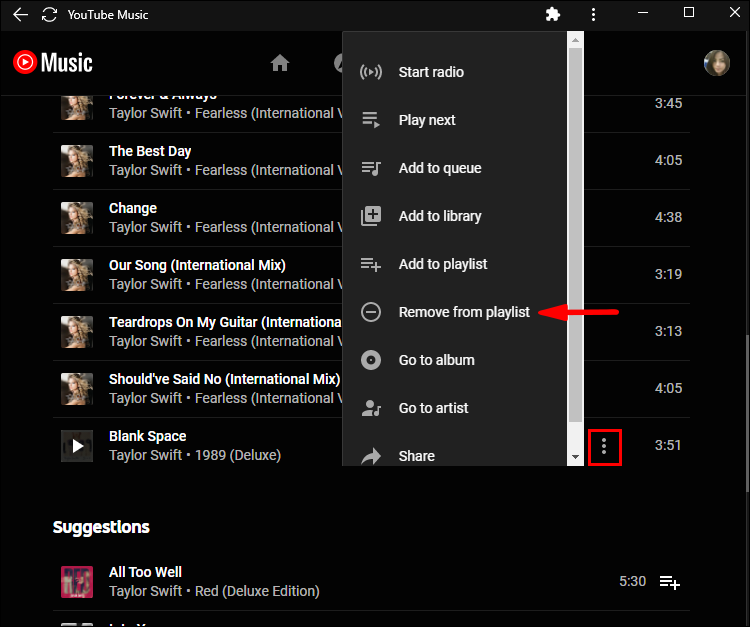Open Teardrops On My Guitar title
The image size is (750, 627).
[x=225, y=322]
